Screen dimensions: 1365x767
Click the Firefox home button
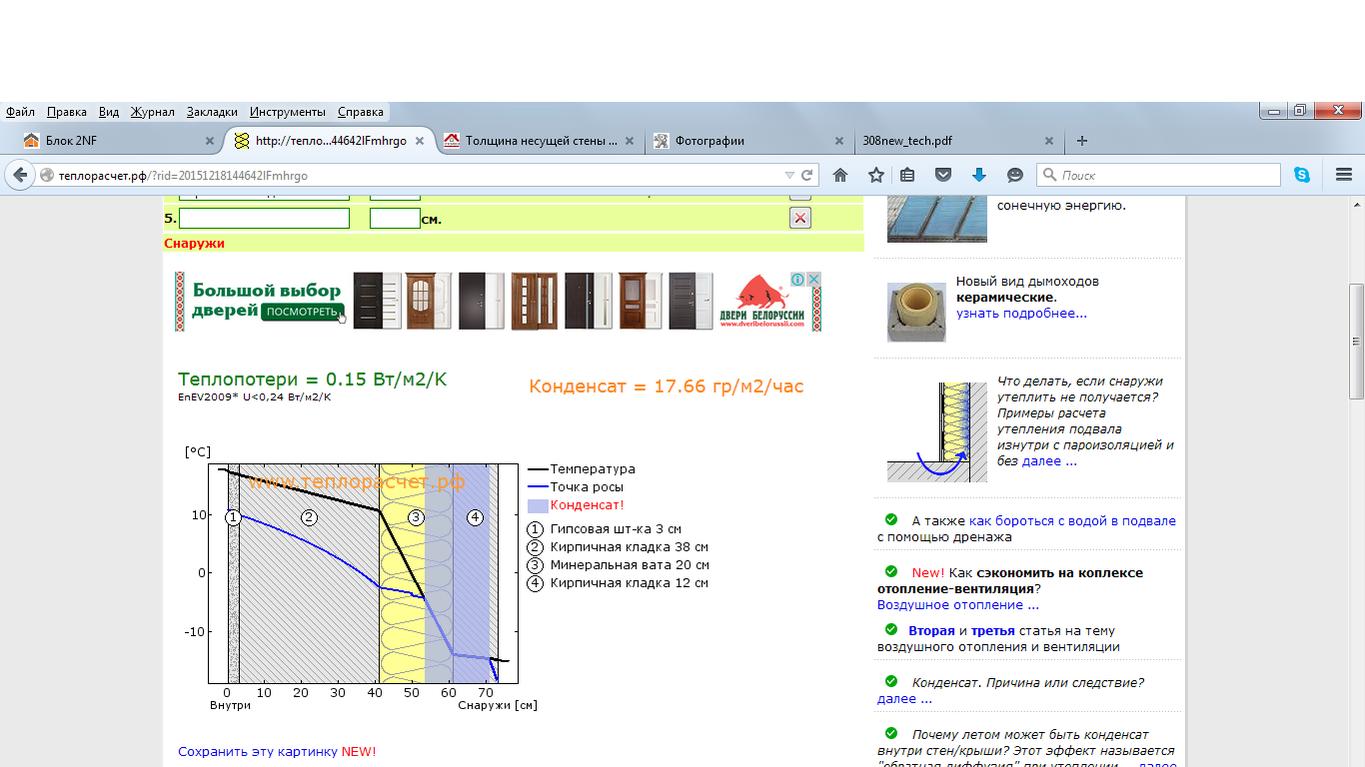pyautogui.click(x=840, y=175)
